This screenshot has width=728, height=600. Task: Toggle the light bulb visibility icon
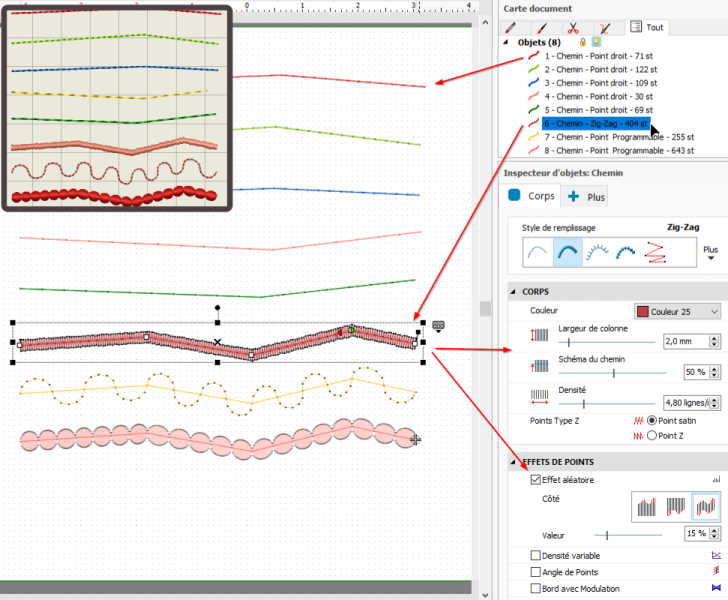point(596,42)
